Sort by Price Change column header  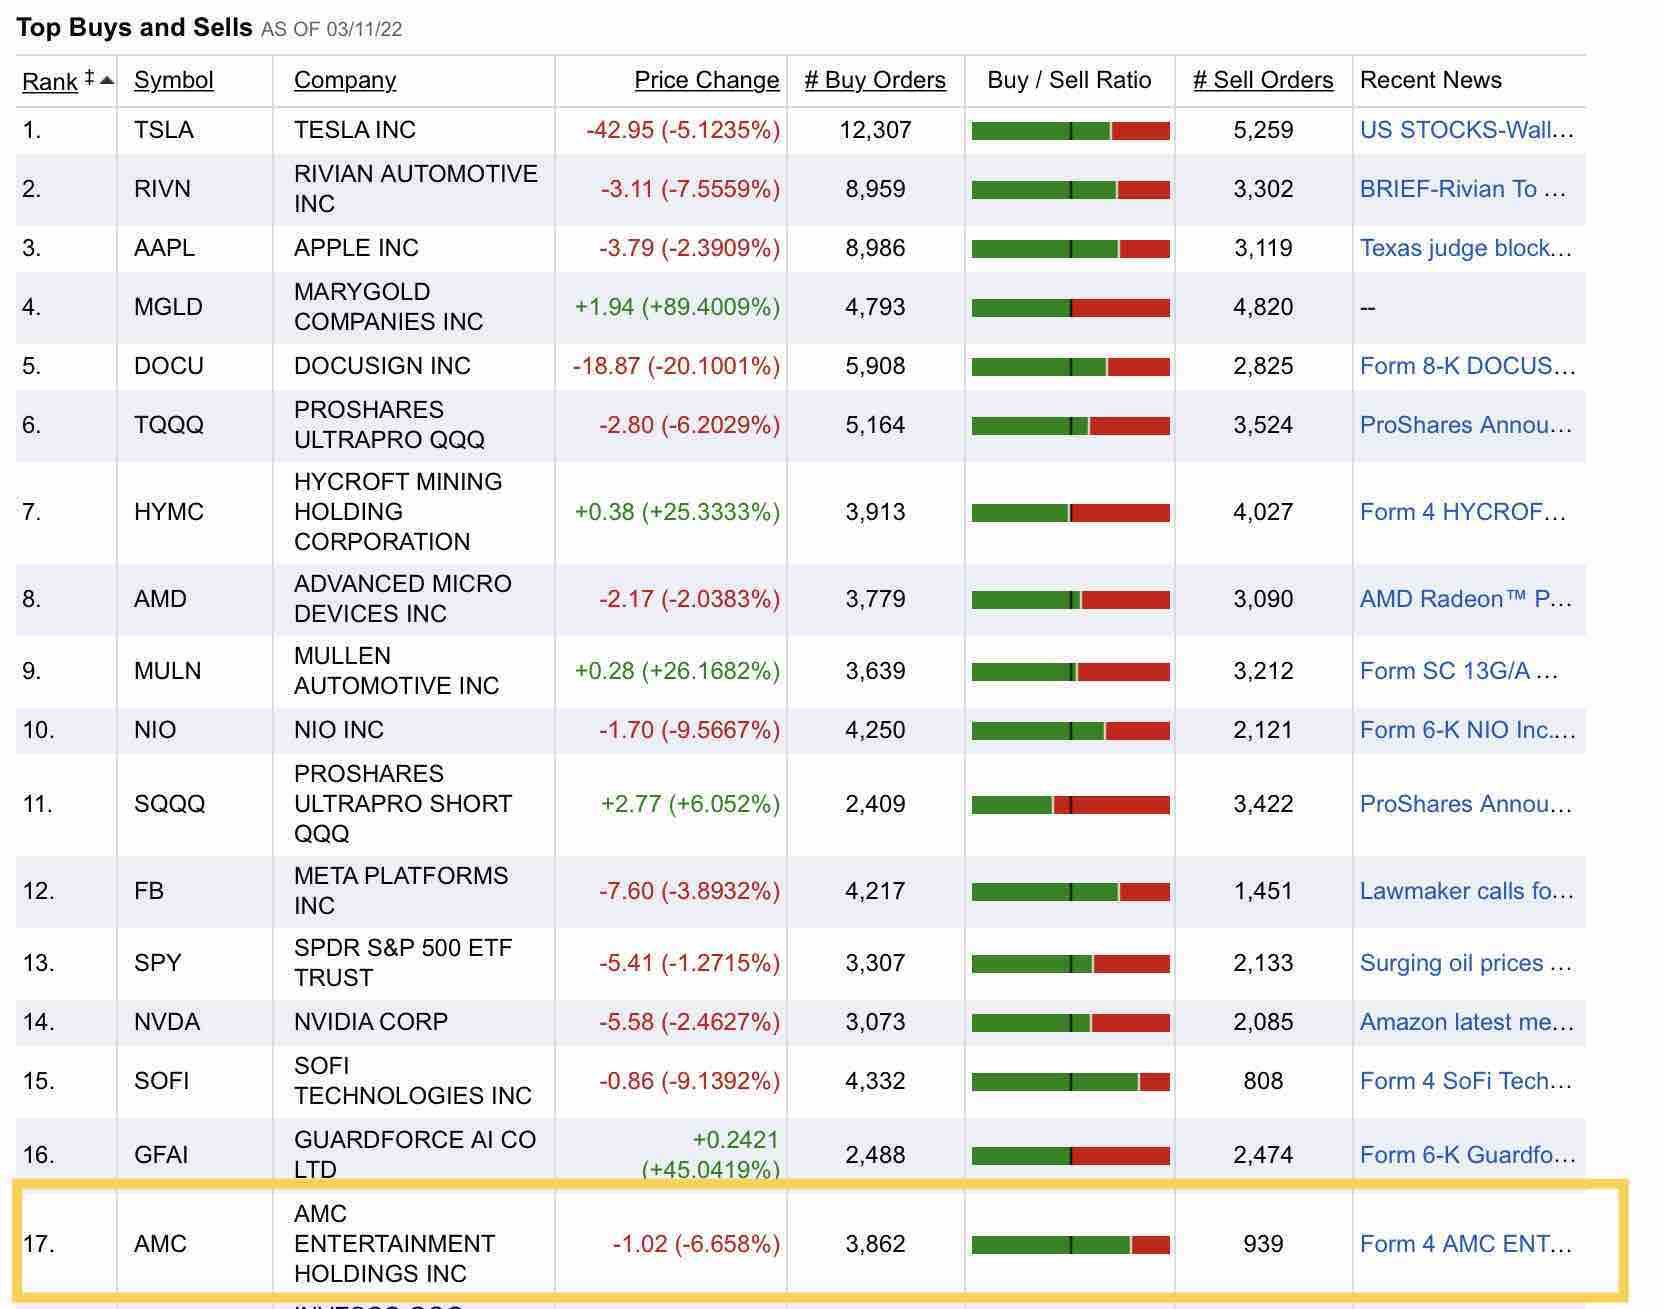pos(707,80)
